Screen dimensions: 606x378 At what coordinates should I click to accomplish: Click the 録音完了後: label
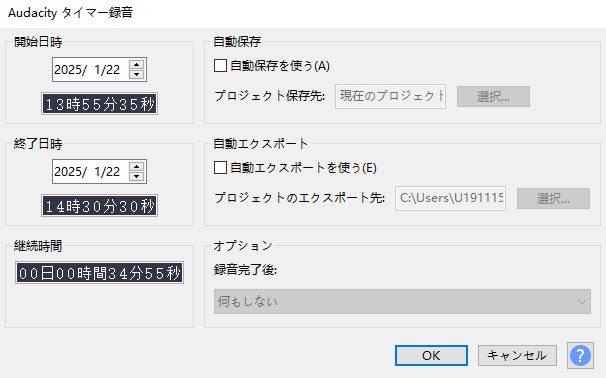pyautogui.click(x=245, y=270)
